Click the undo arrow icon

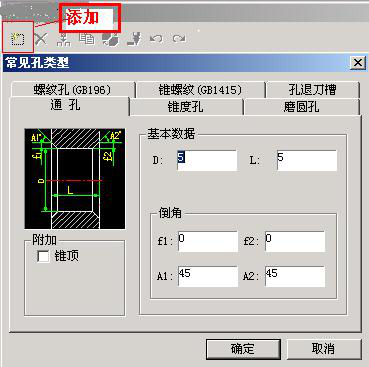pyautogui.click(x=156, y=39)
